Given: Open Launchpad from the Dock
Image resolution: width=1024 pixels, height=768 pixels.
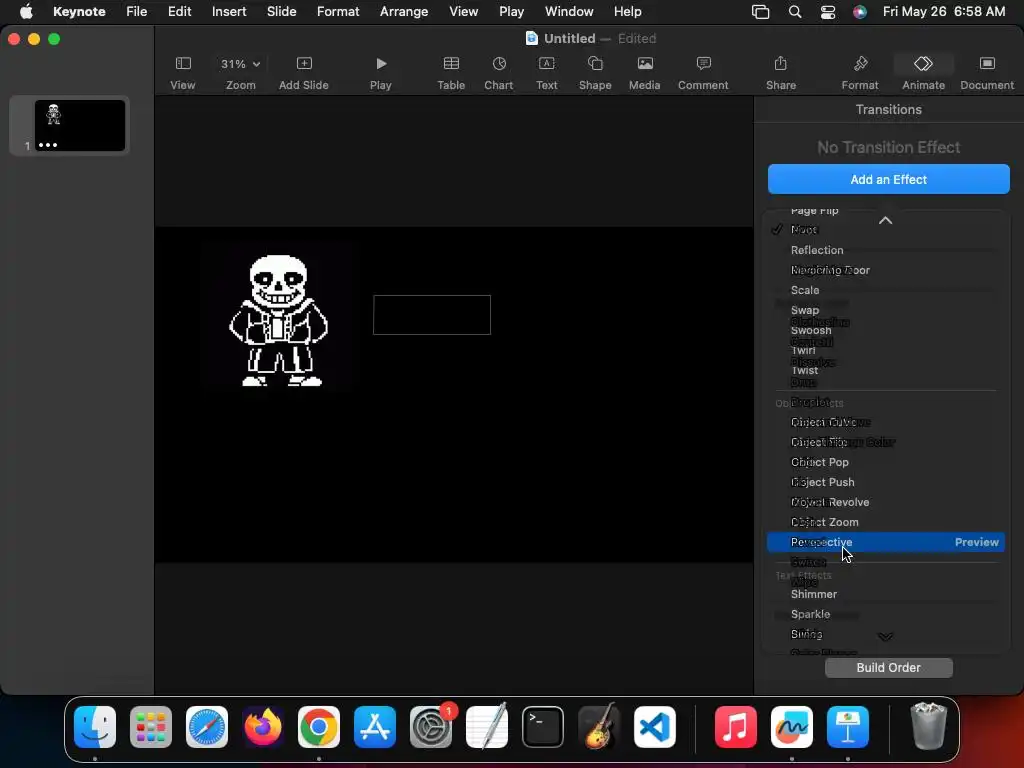Looking at the screenshot, I should pos(151,727).
